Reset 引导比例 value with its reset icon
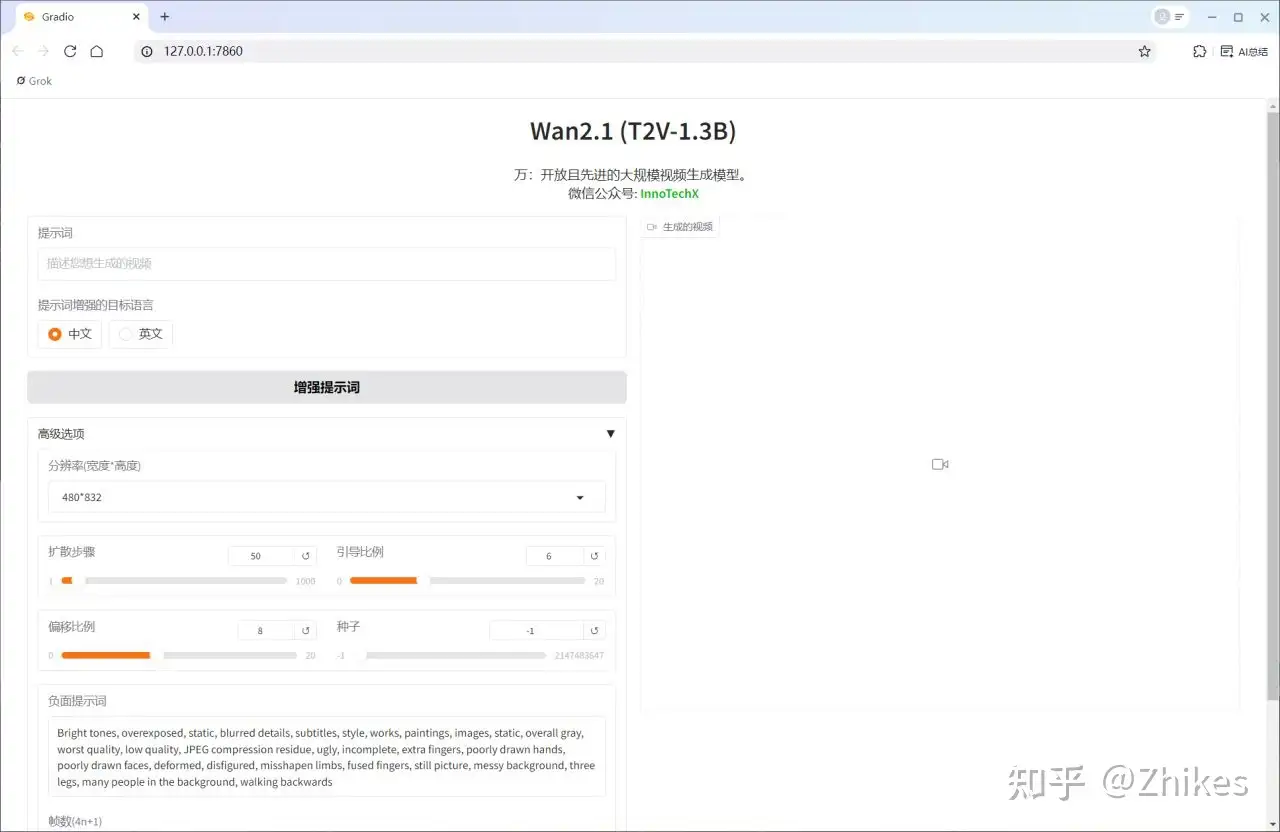Viewport: 1280px width, 832px height. pyautogui.click(x=595, y=556)
